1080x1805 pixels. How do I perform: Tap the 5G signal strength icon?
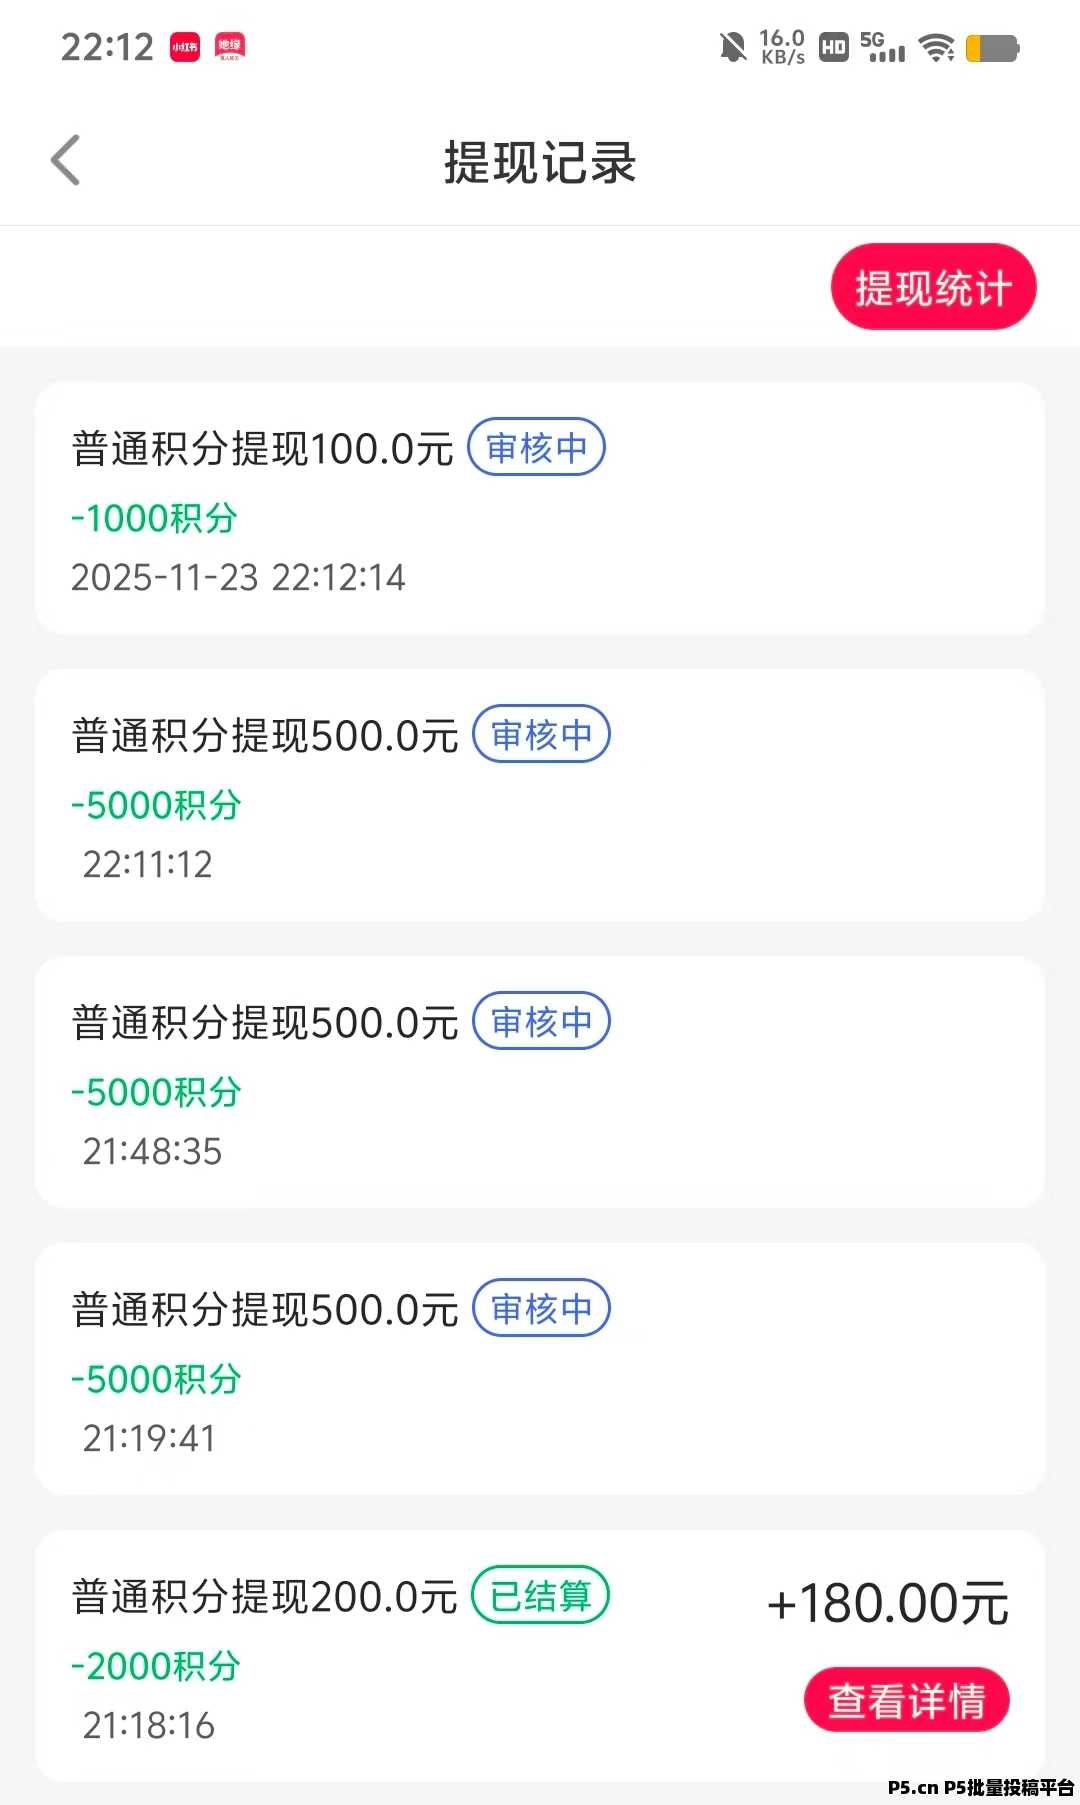click(x=882, y=47)
